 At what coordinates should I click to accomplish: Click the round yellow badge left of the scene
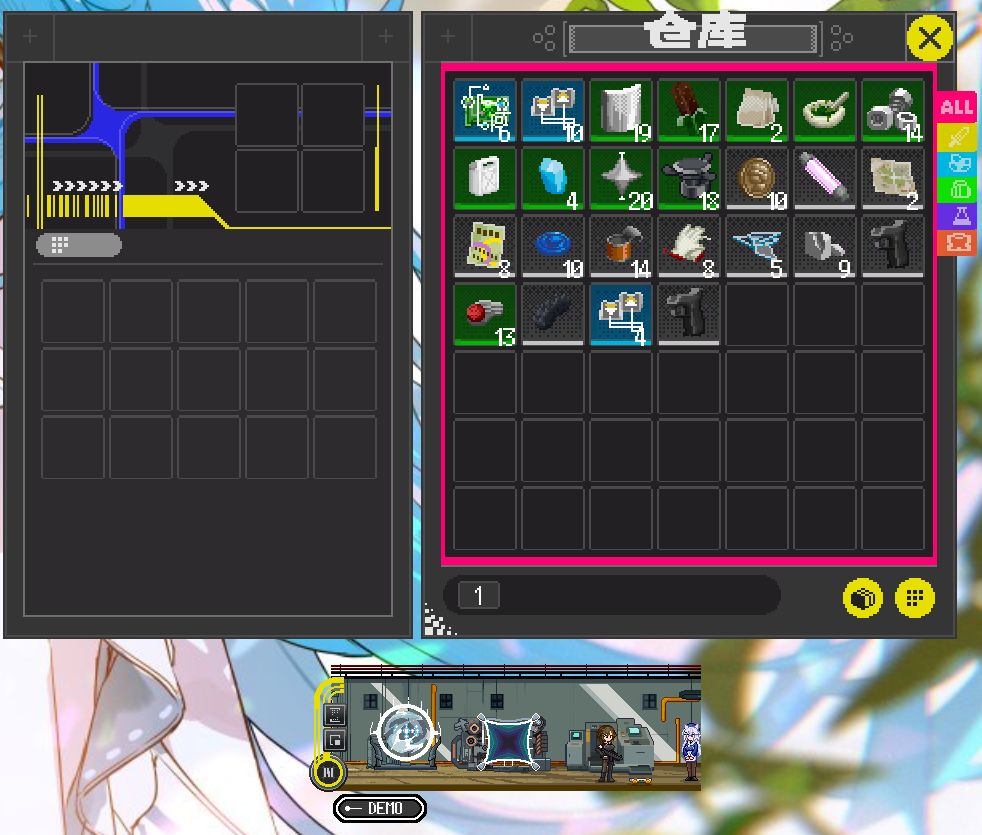tap(328, 772)
